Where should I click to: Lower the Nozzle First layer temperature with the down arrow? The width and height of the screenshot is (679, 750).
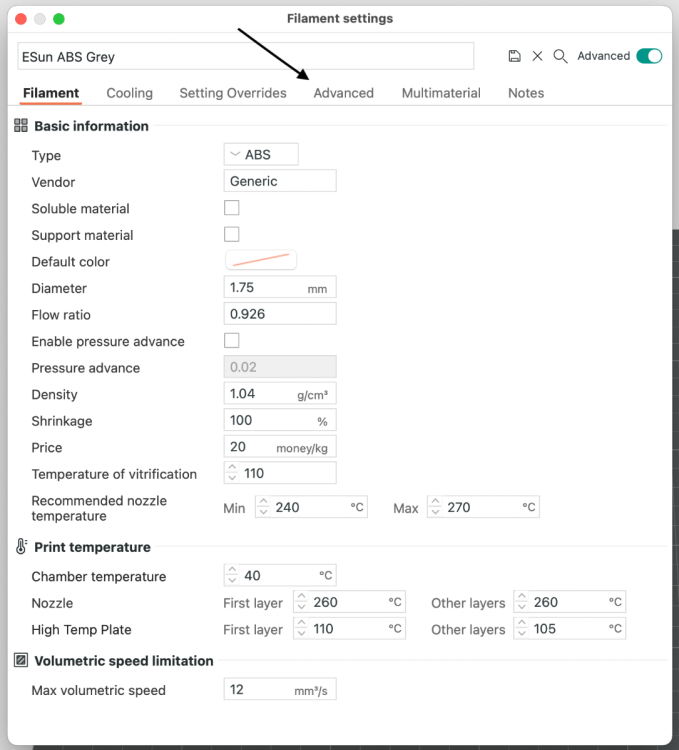[x=301, y=607]
